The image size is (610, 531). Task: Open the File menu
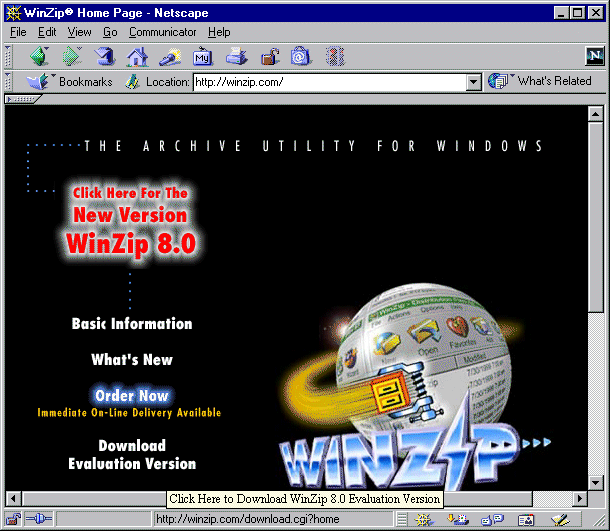[x=18, y=32]
